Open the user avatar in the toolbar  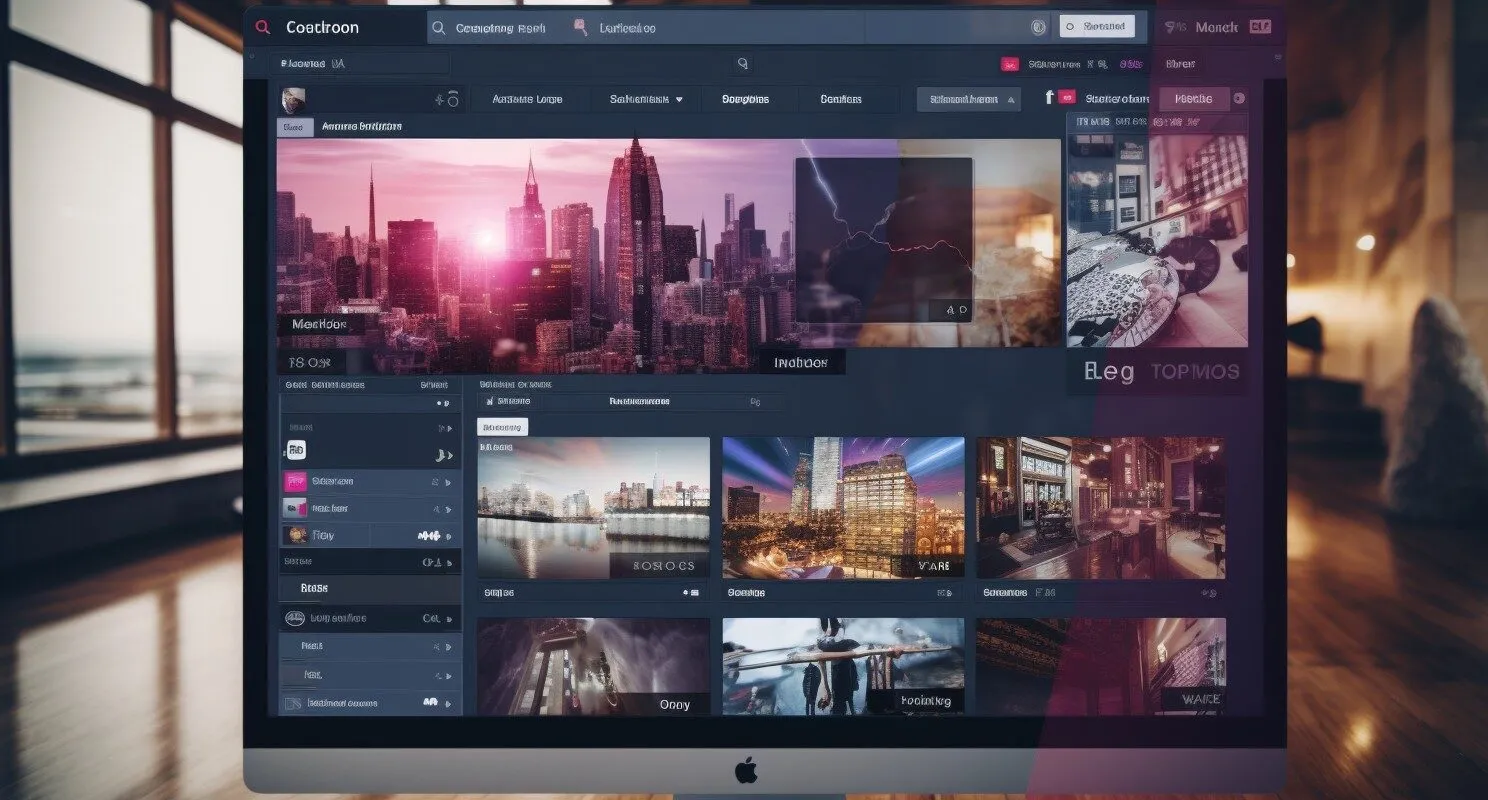(x=293, y=99)
